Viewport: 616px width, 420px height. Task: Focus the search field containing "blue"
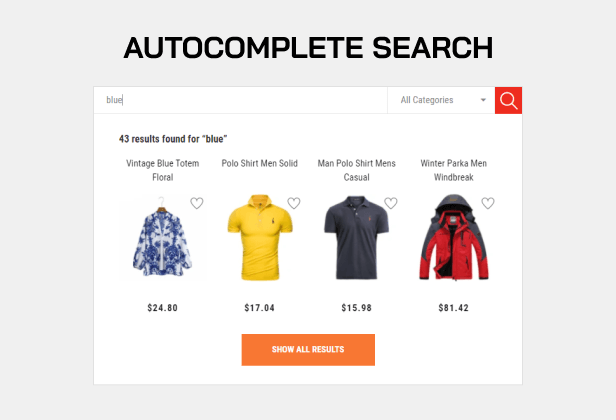click(x=240, y=100)
